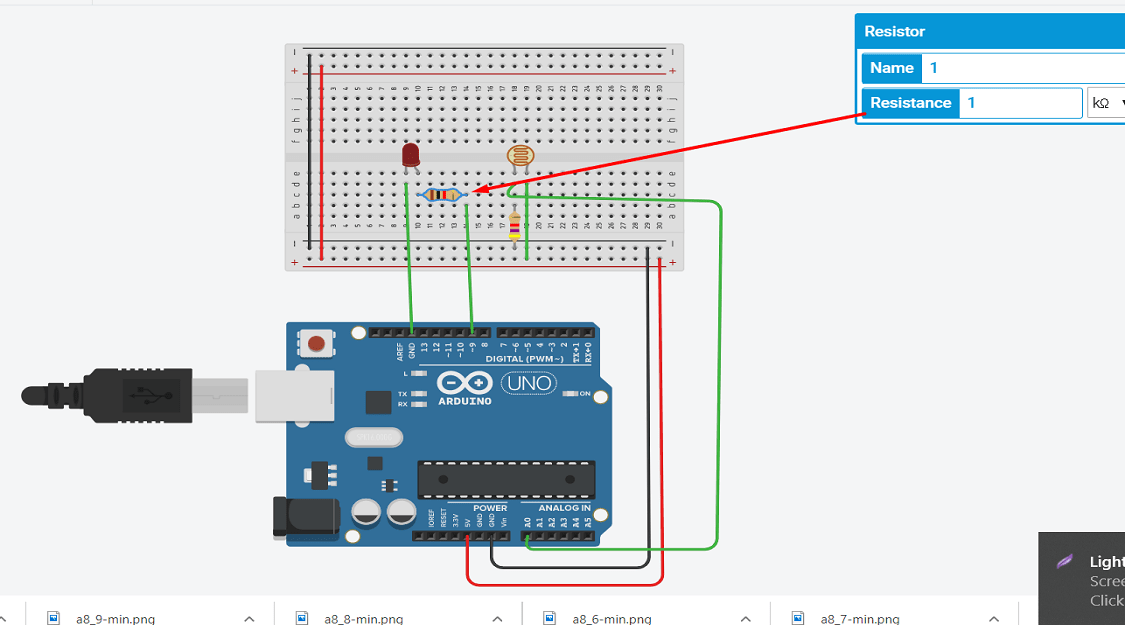Click the "ANALOG IN" label on Arduino

[x=565, y=508]
